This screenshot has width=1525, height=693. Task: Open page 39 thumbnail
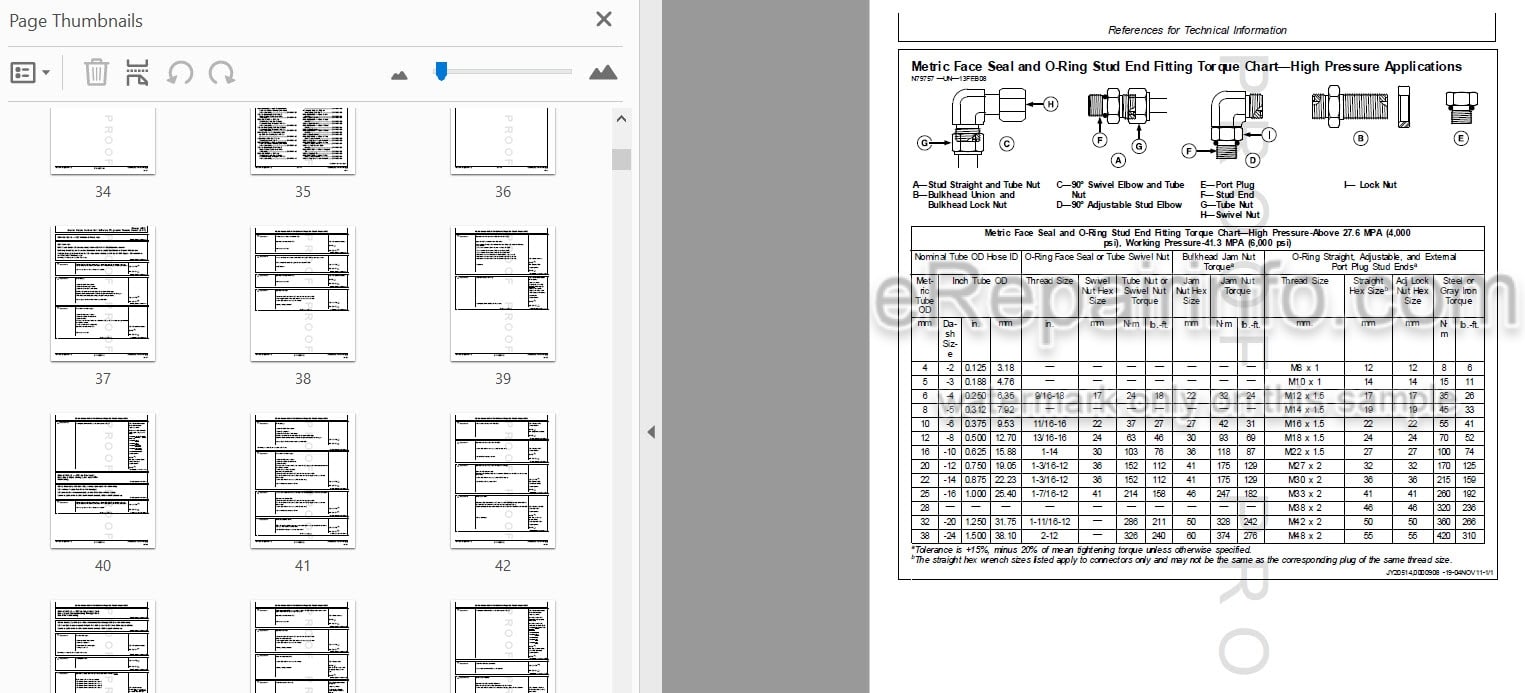click(x=503, y=294)
